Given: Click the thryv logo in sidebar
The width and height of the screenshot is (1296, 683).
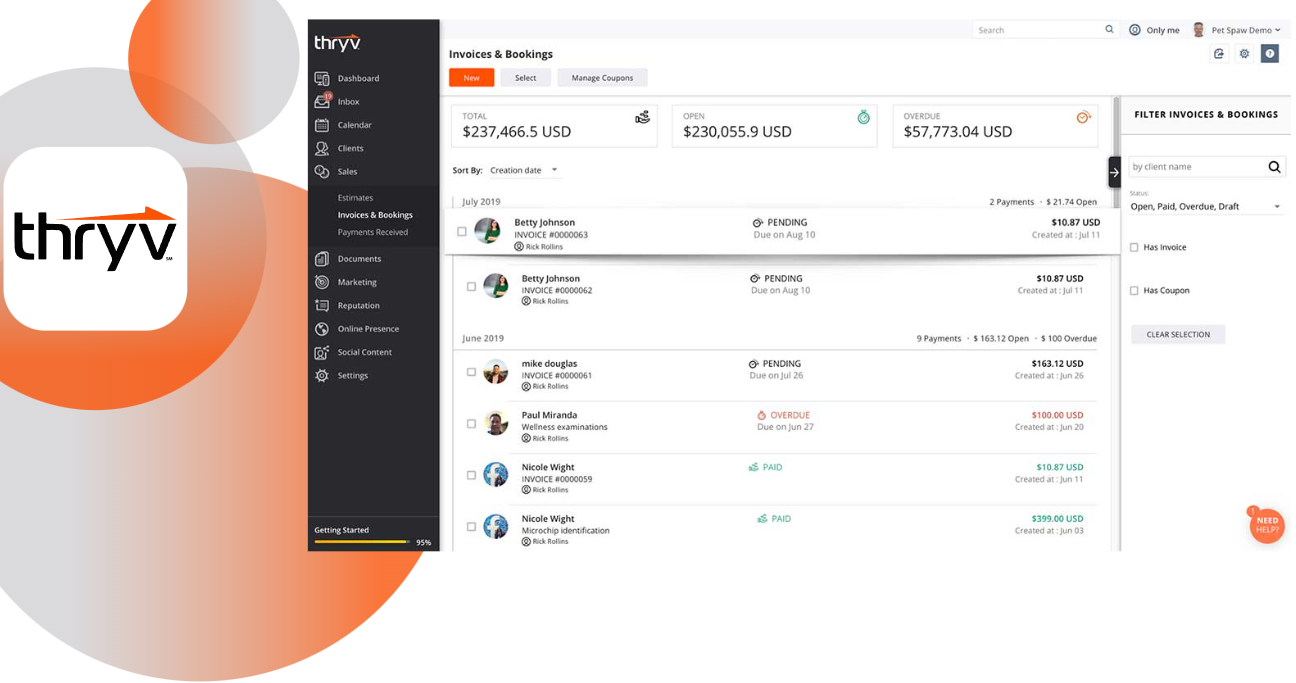Looking at the screenshot, I should 337,42.
